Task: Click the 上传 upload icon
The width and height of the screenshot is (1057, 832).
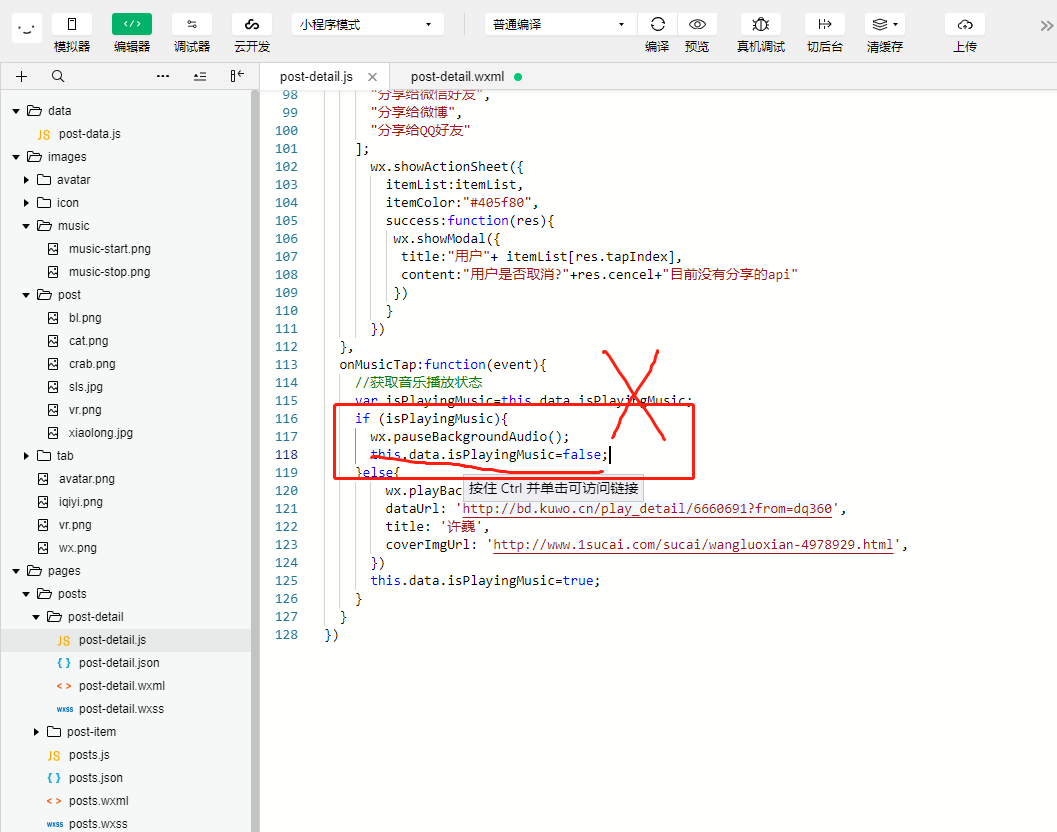Action: click(x=965, y=24)
